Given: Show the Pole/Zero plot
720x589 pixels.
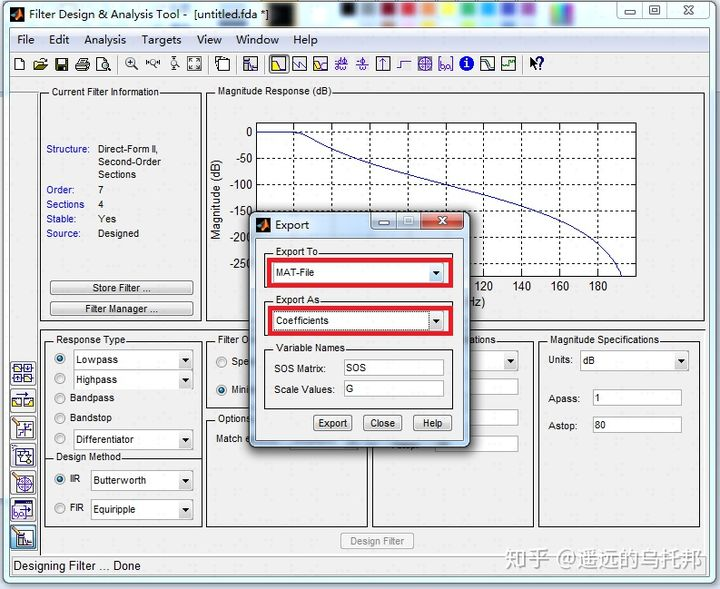Looking at the screenshot, I should click(x=424, y=64).
